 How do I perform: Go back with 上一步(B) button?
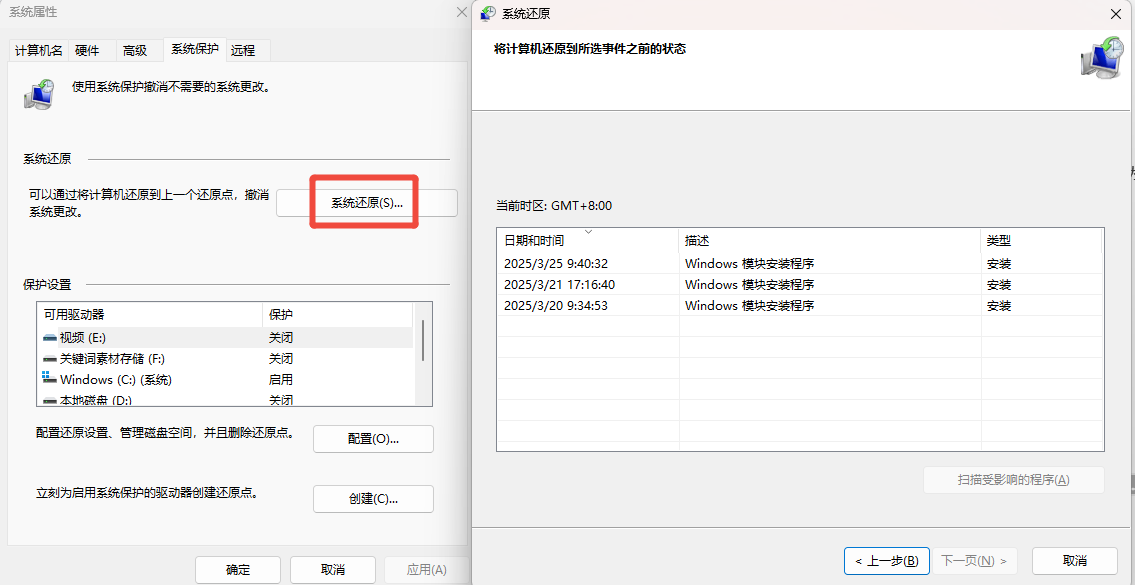point(887,560)
